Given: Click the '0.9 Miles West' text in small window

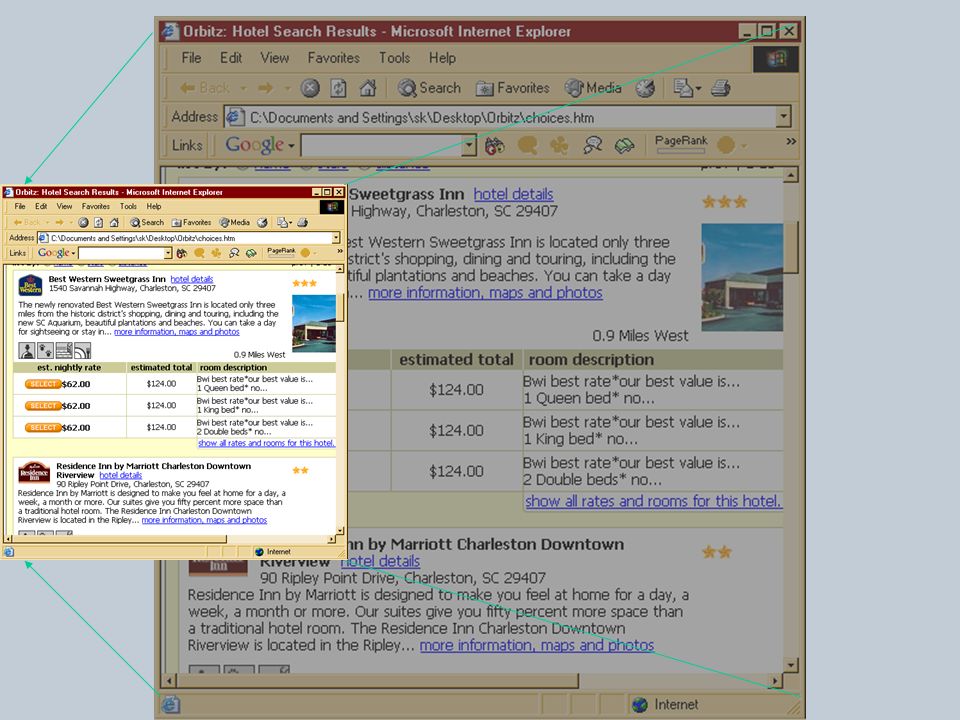Looking at the screenshot, I should (x=259, y=354).
